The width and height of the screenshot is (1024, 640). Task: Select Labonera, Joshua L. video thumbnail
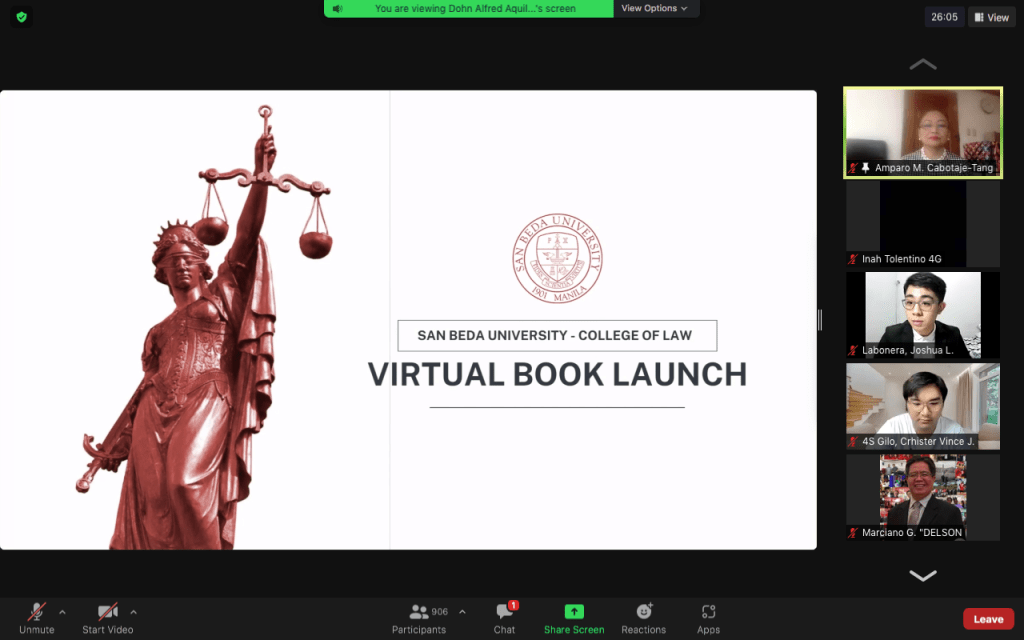click(x=922, y=314)
